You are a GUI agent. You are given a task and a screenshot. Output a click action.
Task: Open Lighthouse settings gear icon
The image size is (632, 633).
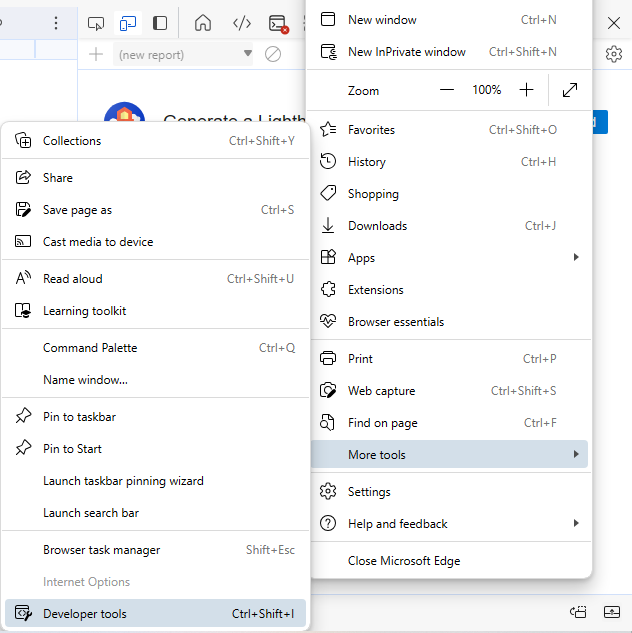point(613,54)
